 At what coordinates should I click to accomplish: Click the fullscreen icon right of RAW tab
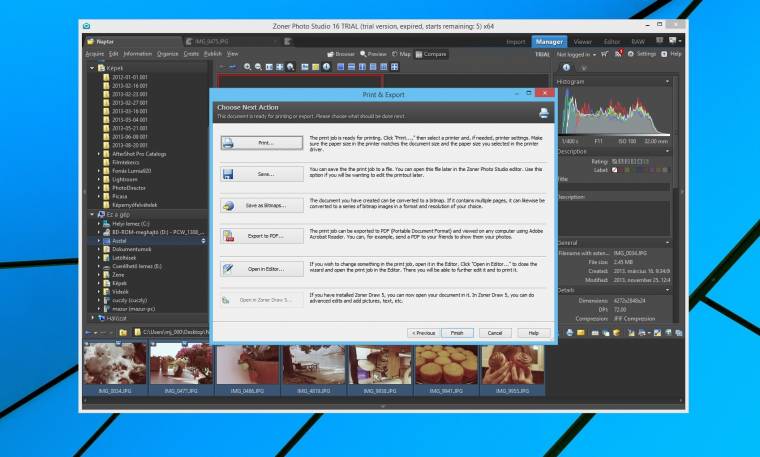pyautogui.click(x=660, y=41)
